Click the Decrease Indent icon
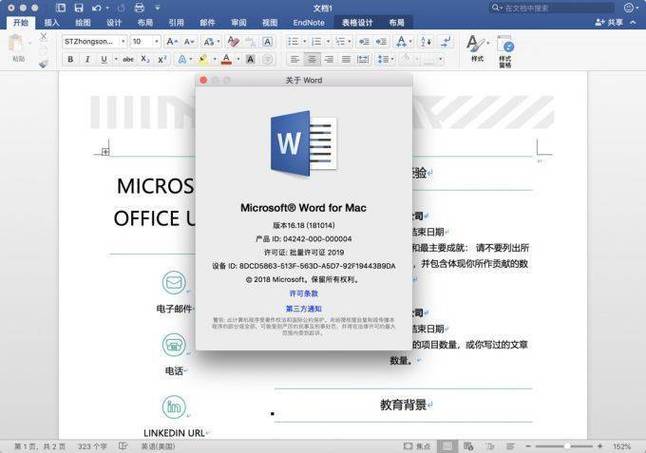The width and height of the screenshot is (646, 453). click(x=364, y=41)
